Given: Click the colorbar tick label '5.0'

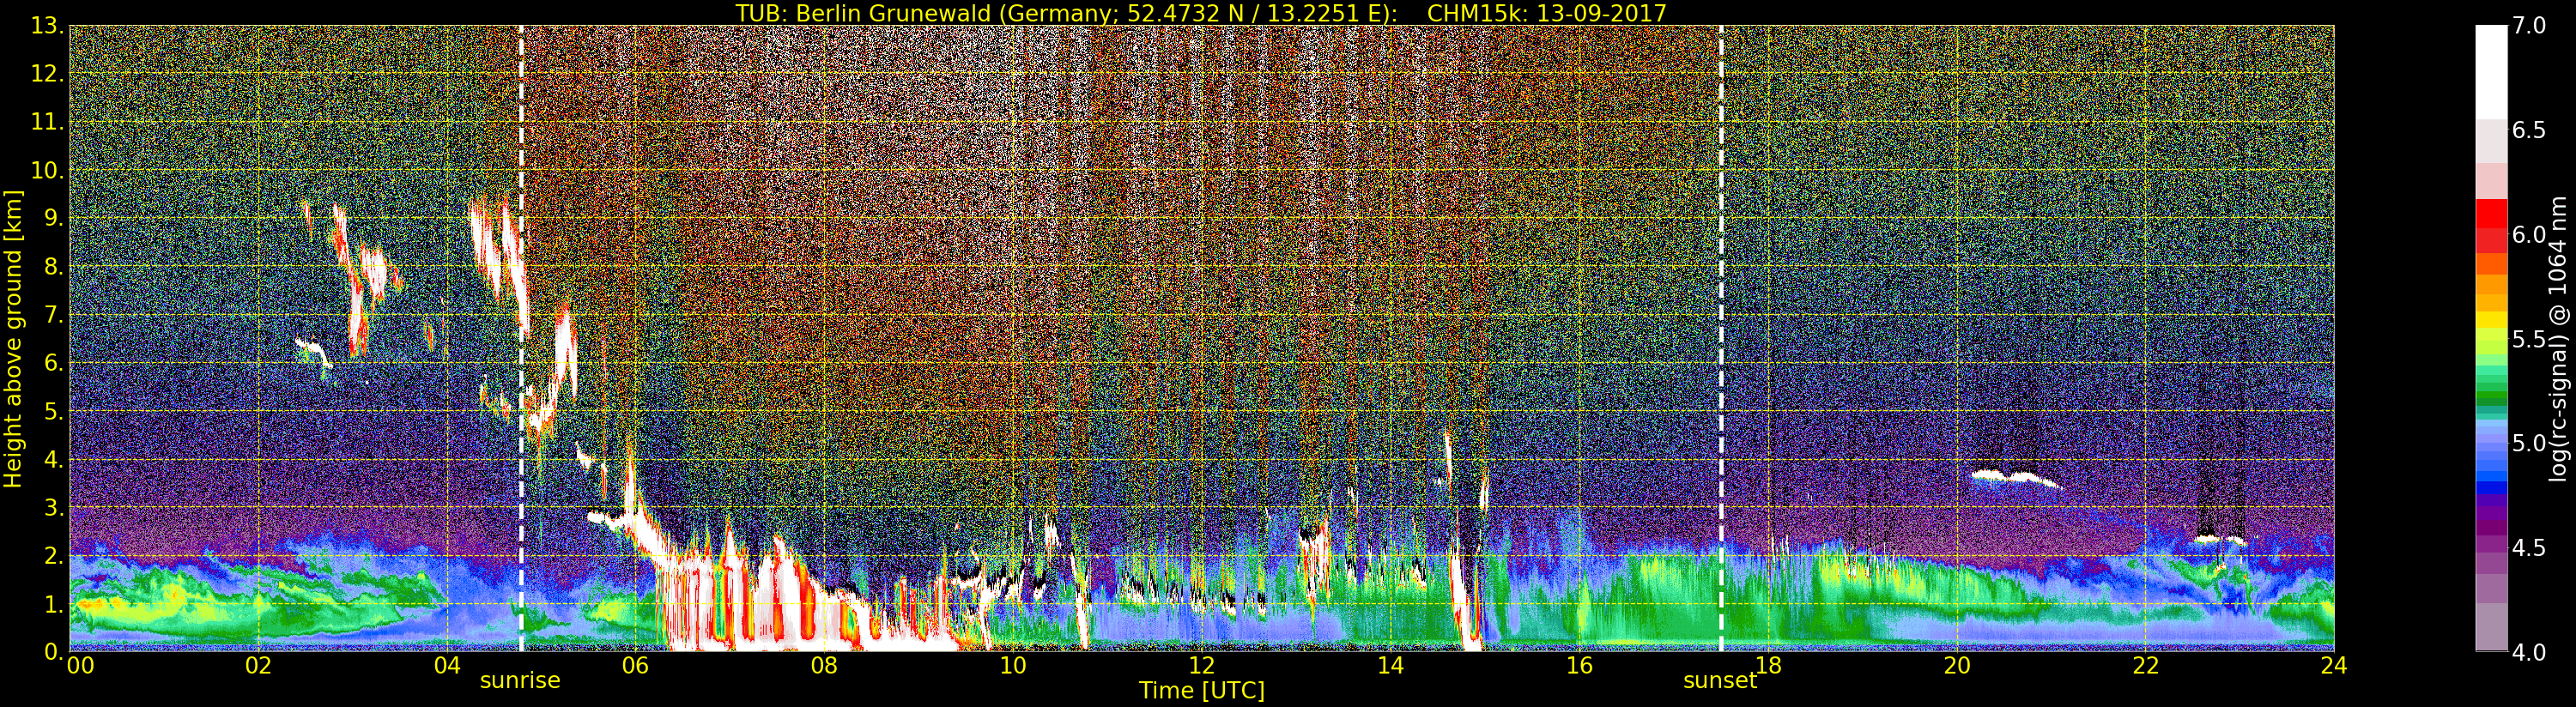Looking at the screenshot, I should [x=2529, y=443].
